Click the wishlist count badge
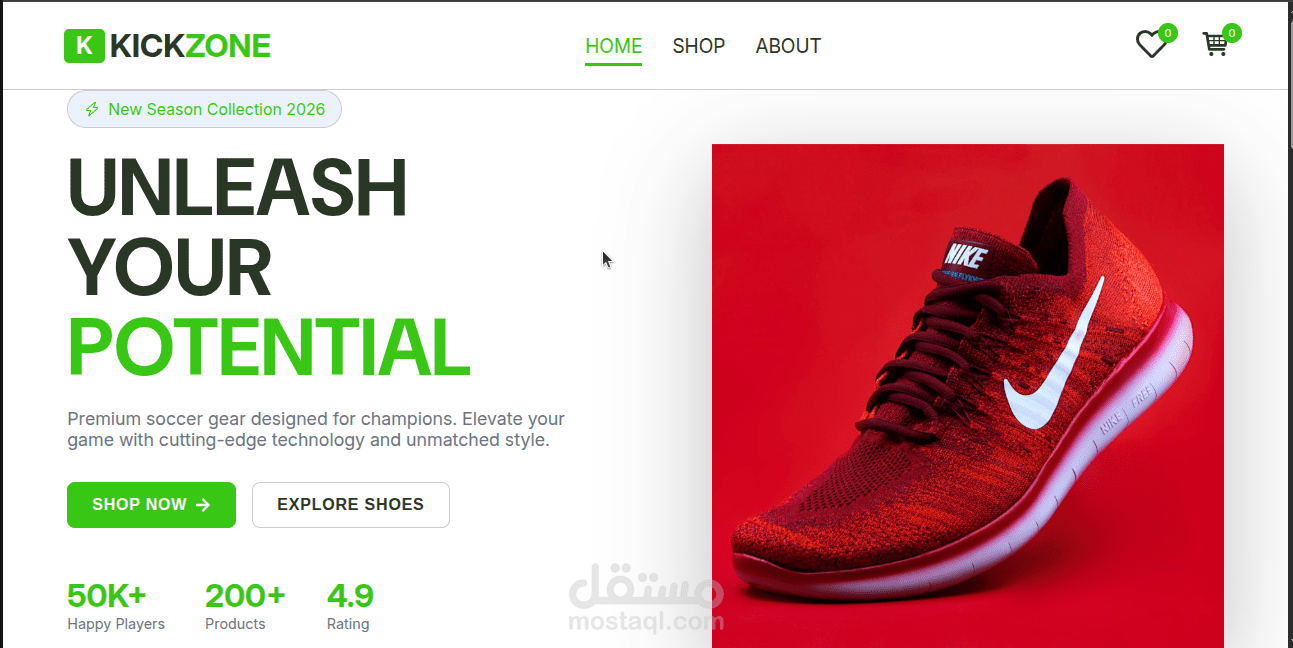 [1168, 33]
